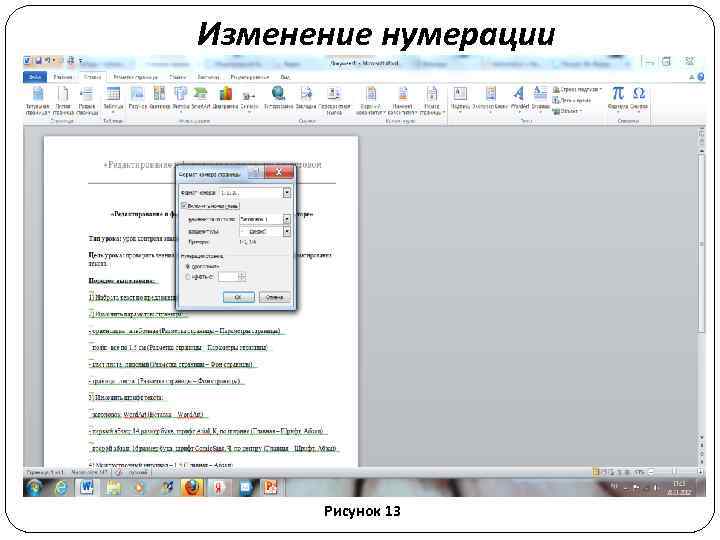
Task: Open Internet Explorer from the taskbar
Action: [x=61, y=488]
